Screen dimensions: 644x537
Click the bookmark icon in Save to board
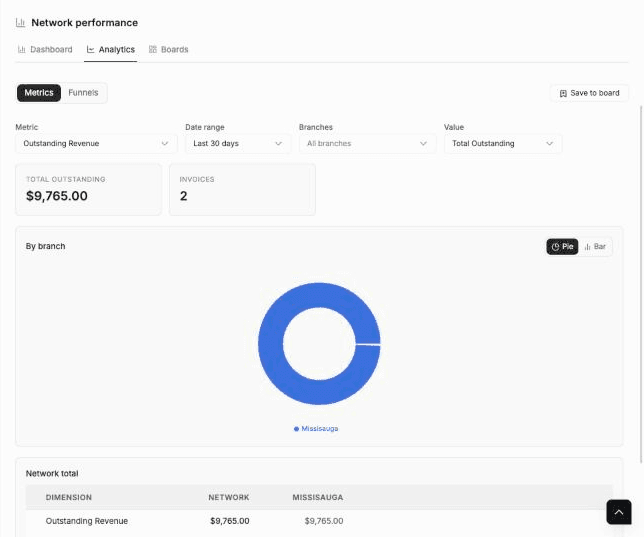[563, 94]
